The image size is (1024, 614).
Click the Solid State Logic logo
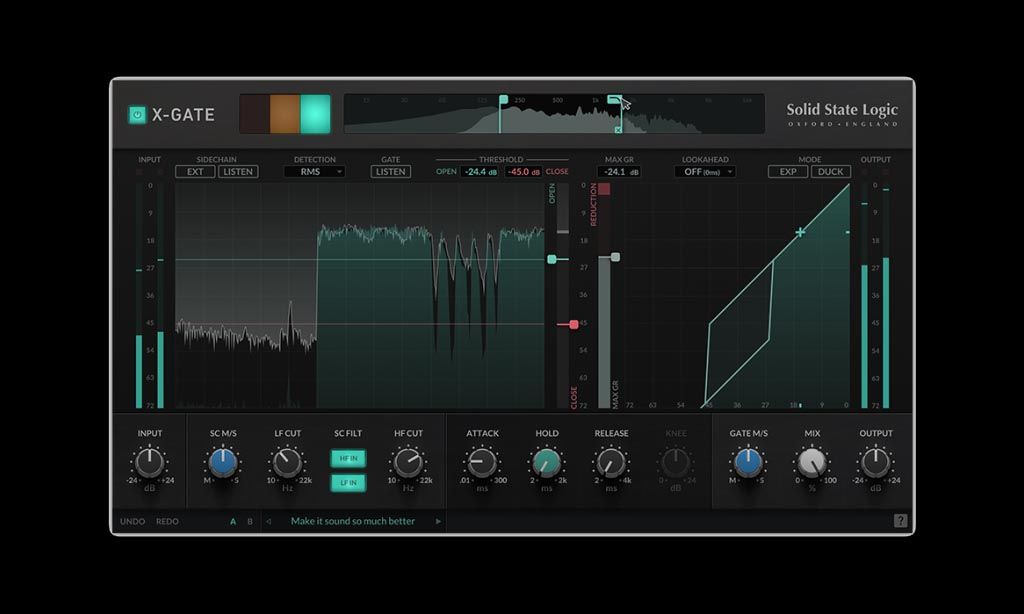(x=842, y=114)
